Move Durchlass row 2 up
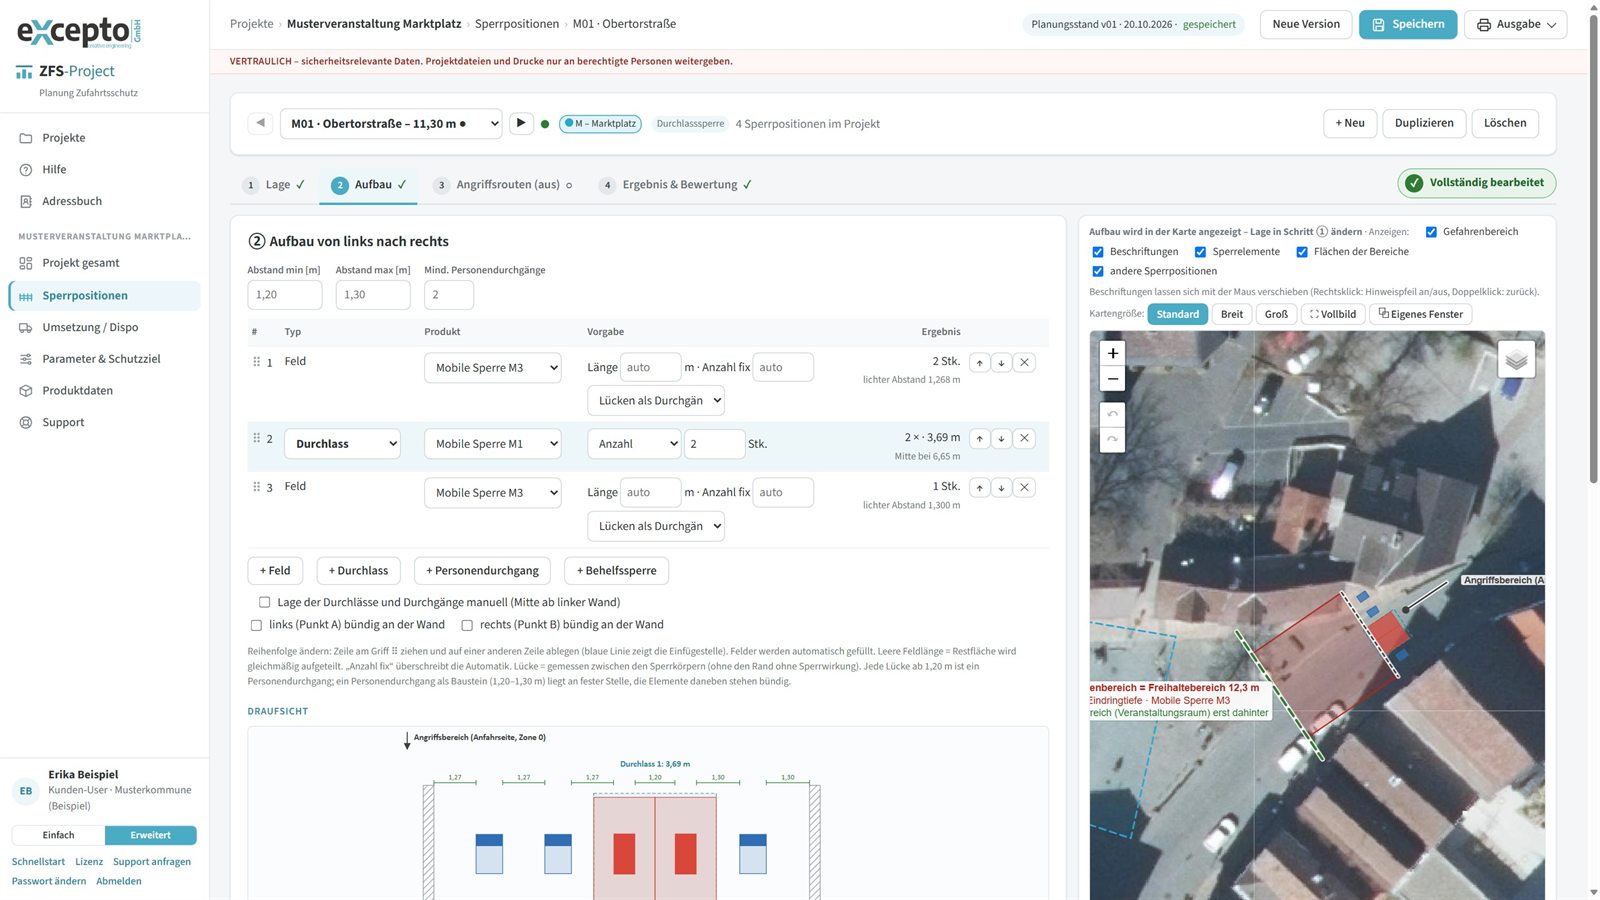The image size is (1600, 900). tap(980, 438)
